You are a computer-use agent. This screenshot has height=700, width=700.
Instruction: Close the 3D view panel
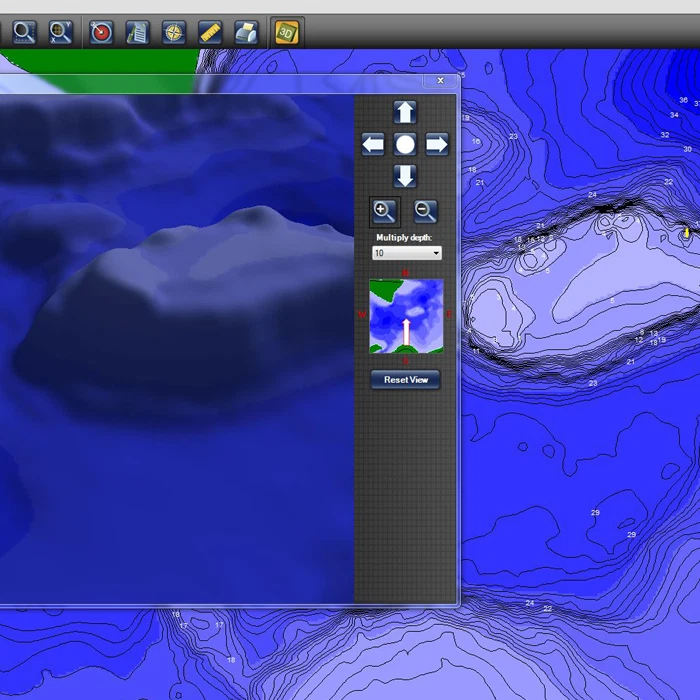[441, 81]
